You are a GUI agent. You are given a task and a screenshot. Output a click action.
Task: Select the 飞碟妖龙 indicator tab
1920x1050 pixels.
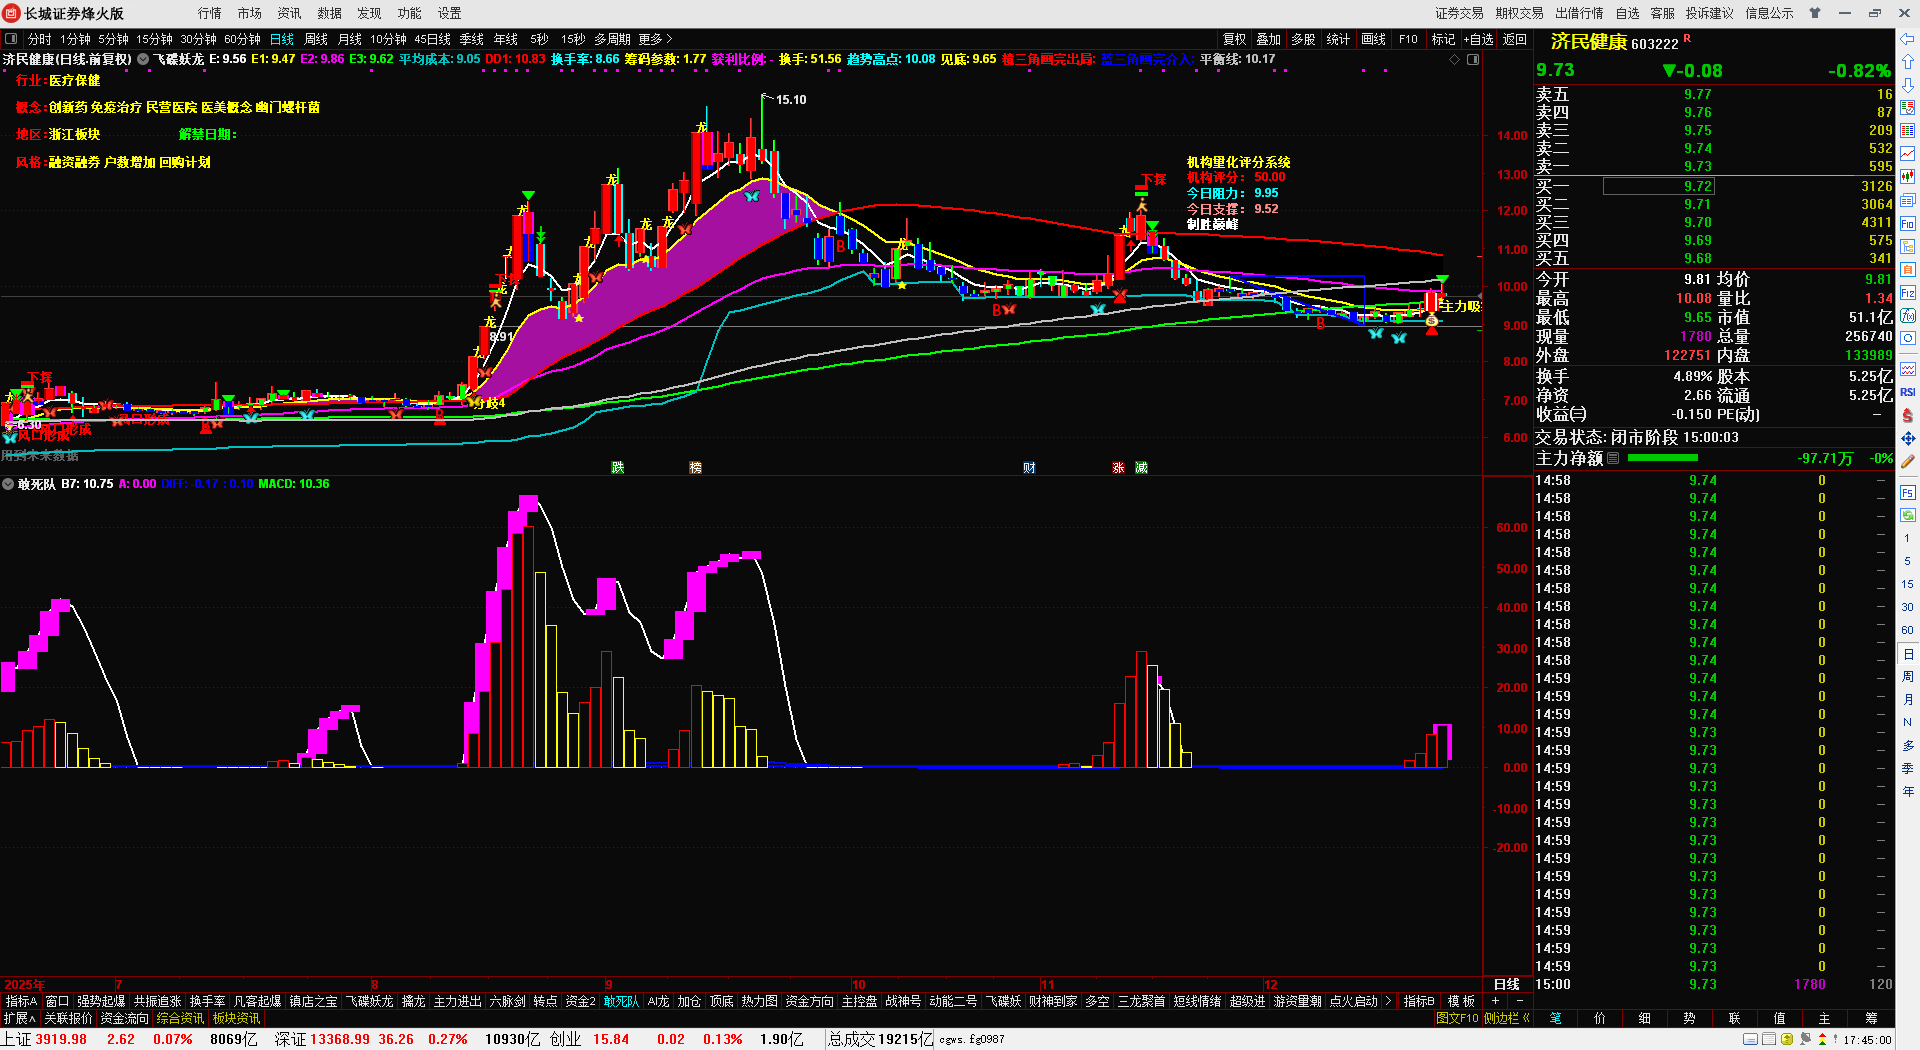[x=370, y=1001]
